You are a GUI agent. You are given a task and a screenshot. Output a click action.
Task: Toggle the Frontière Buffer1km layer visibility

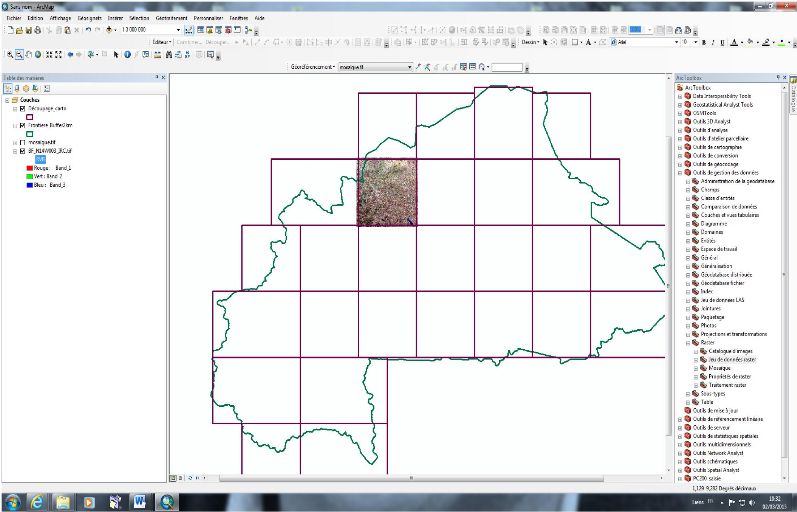(22, 126)
